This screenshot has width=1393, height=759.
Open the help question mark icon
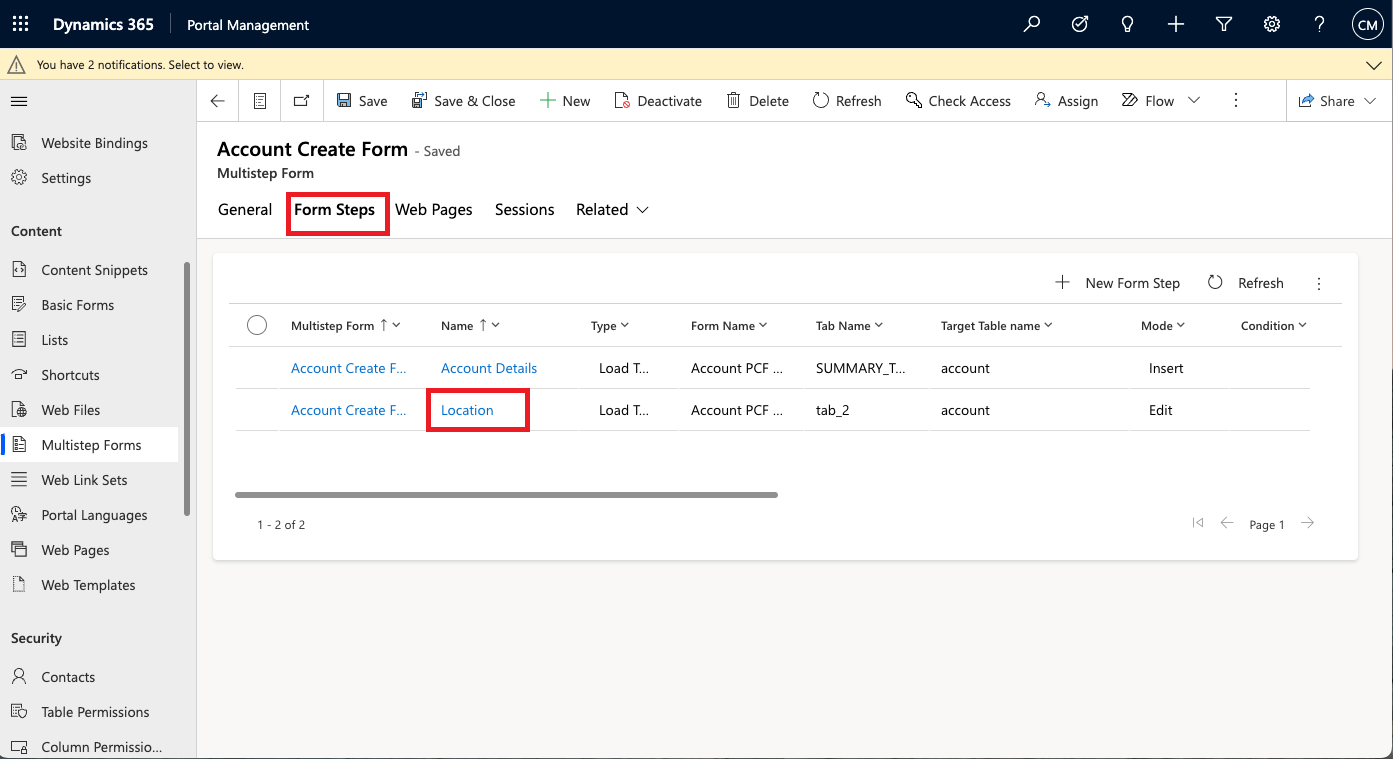(x=1320, y=24)
